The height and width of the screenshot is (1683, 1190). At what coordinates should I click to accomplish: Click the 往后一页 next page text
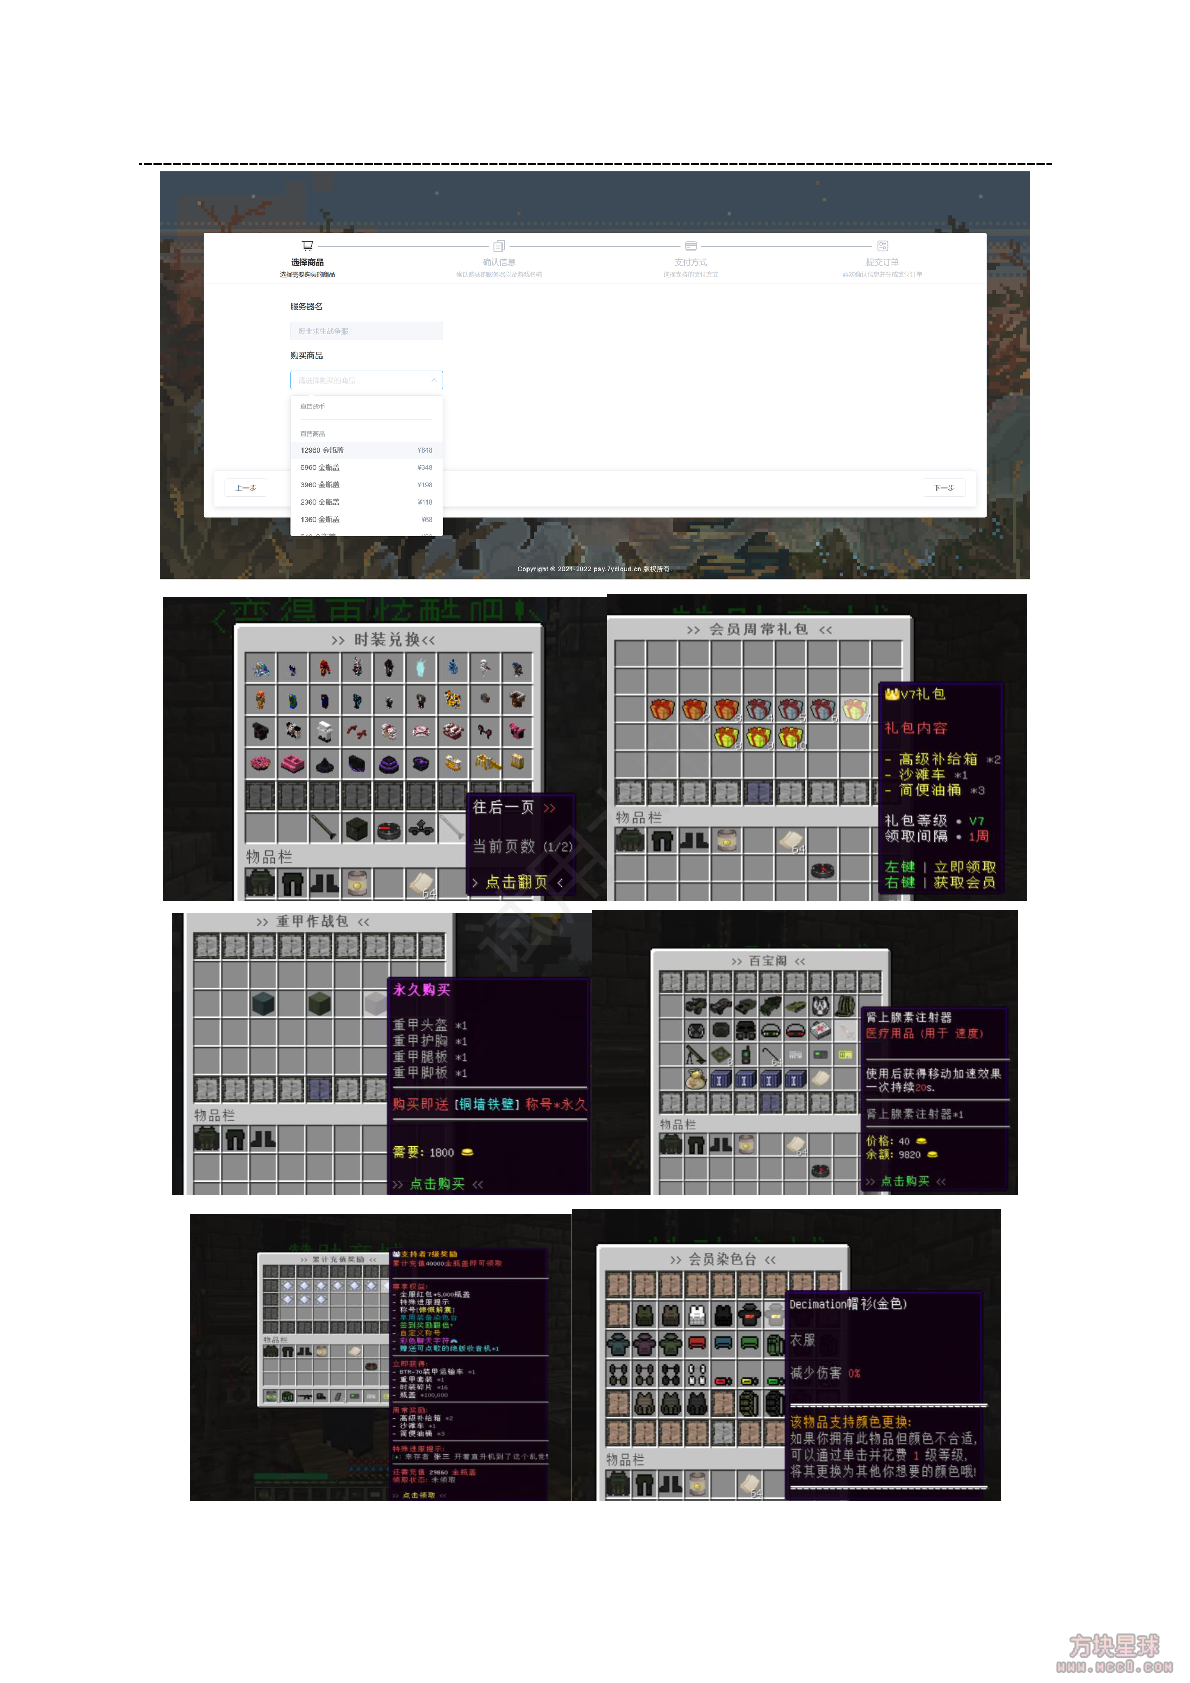tap(504, 807)
